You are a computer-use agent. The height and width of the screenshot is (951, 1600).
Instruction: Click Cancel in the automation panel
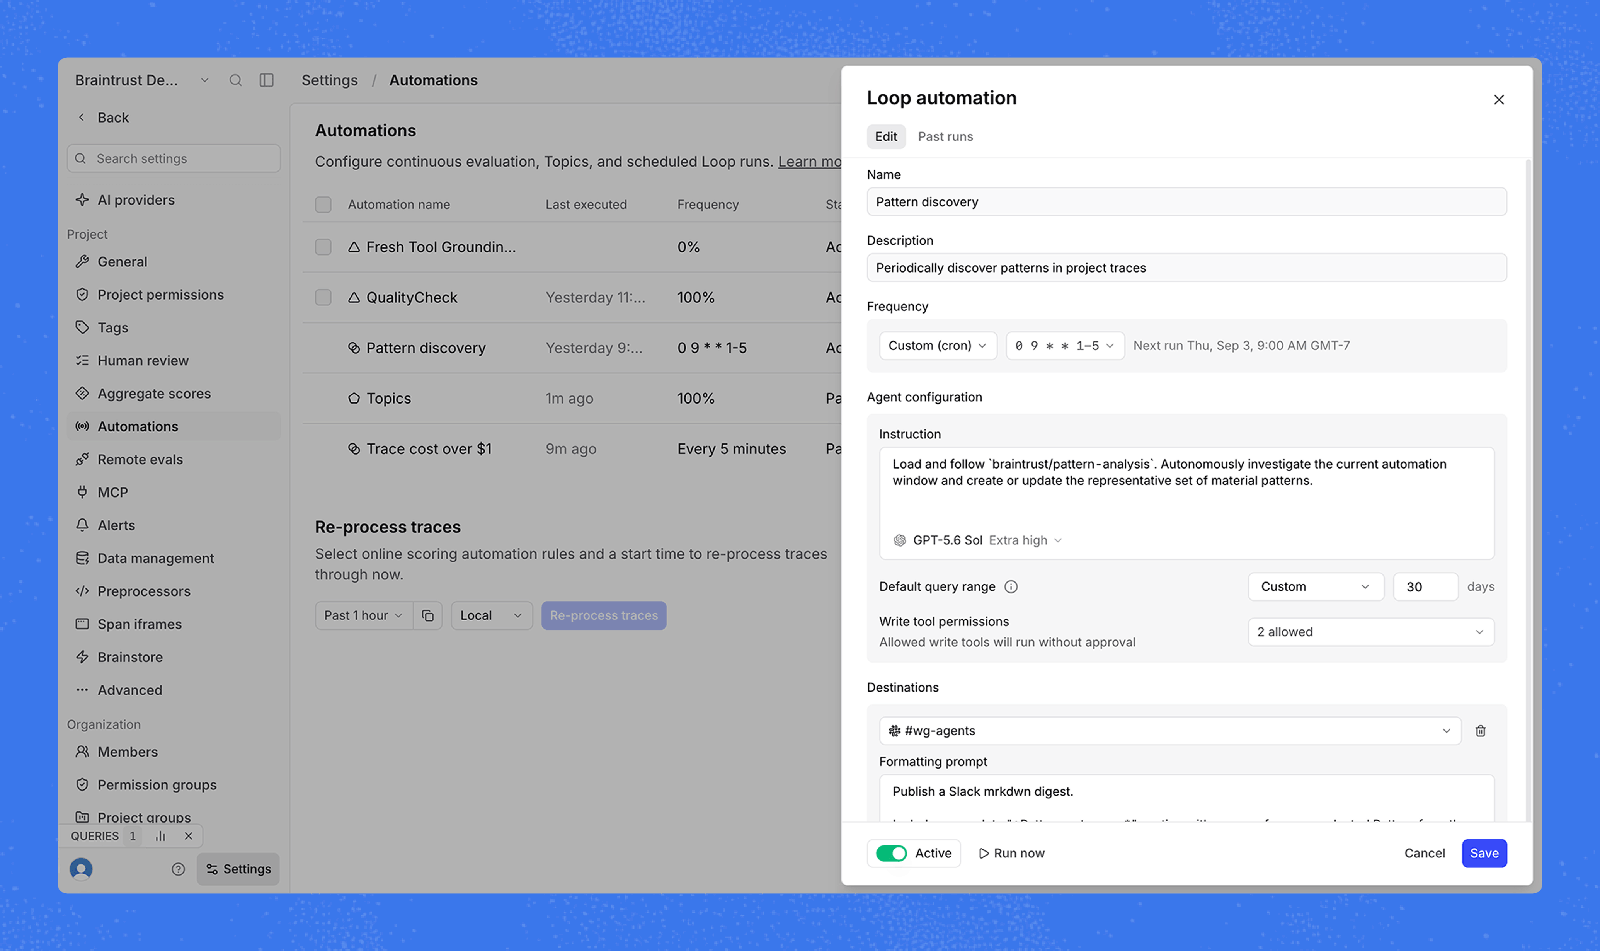pos(1425,853)
